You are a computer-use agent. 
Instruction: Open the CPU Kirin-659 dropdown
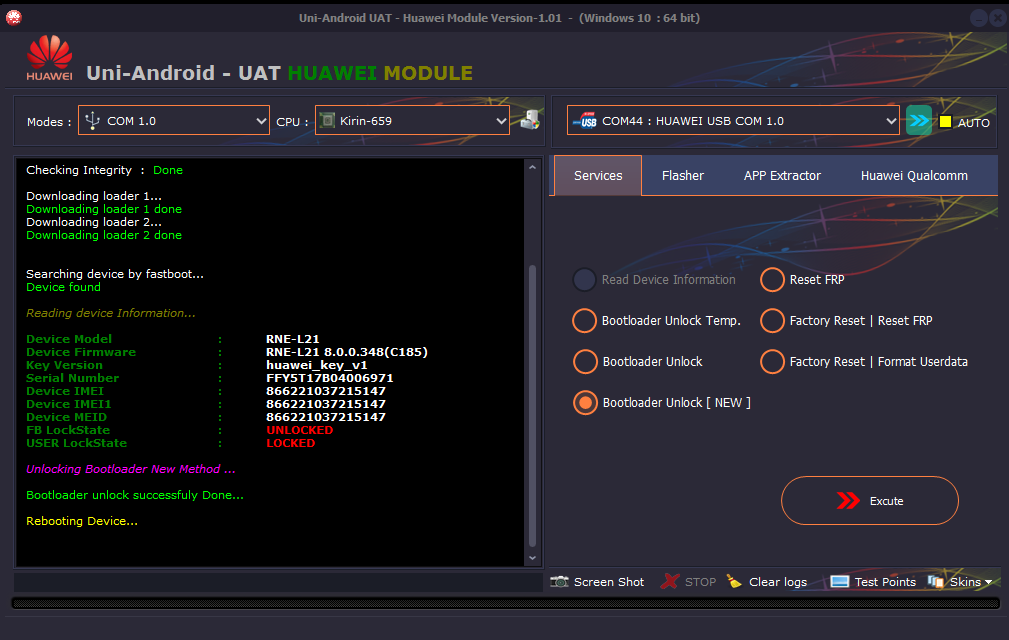(x=412, y=120)
